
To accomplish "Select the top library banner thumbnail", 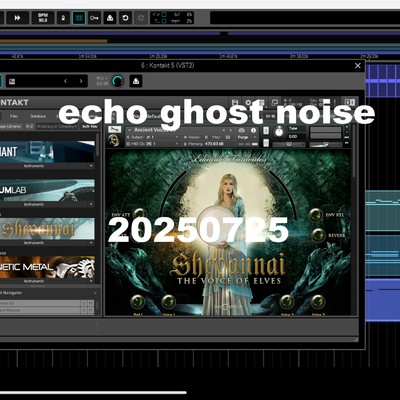I will (47, 152).
